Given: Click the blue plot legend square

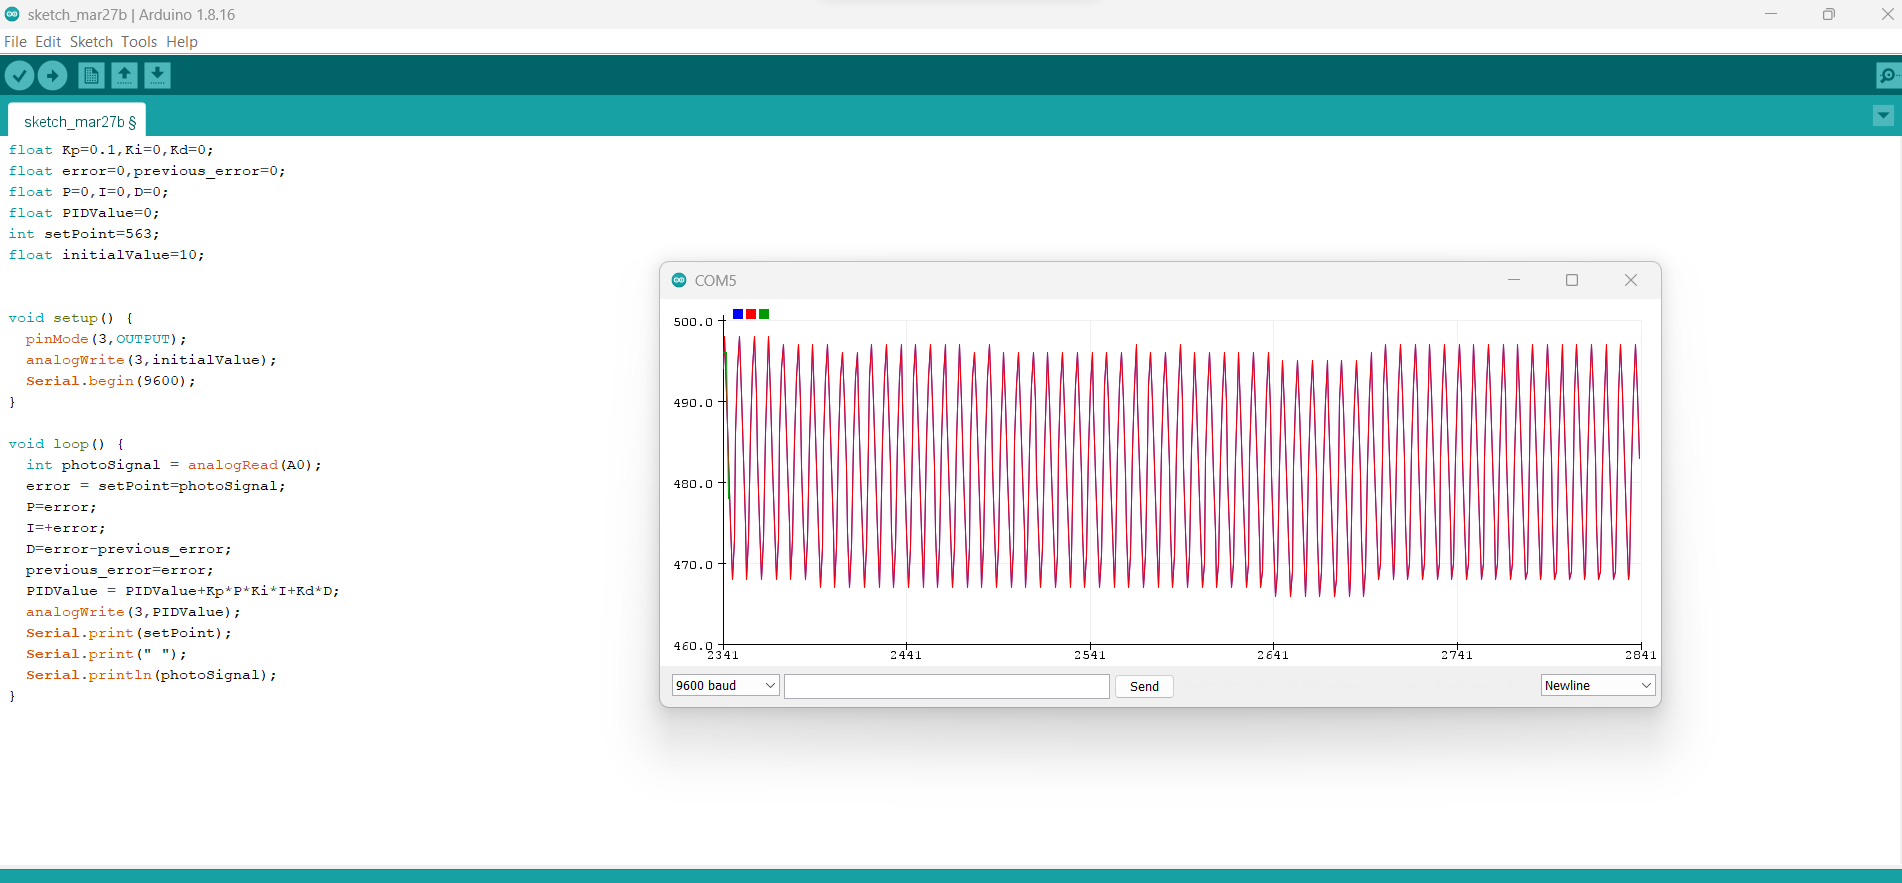Looking at the screenshot, I should pyautogui.click(x=738, y=314).
